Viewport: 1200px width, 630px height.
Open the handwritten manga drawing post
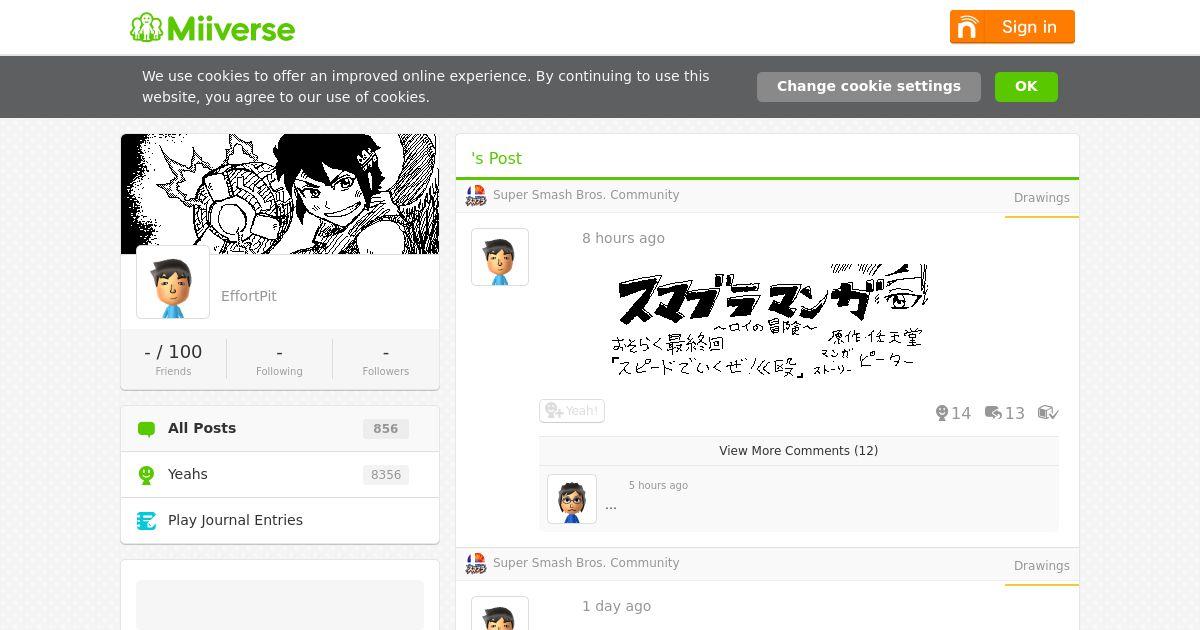click(x=768, y=321)
